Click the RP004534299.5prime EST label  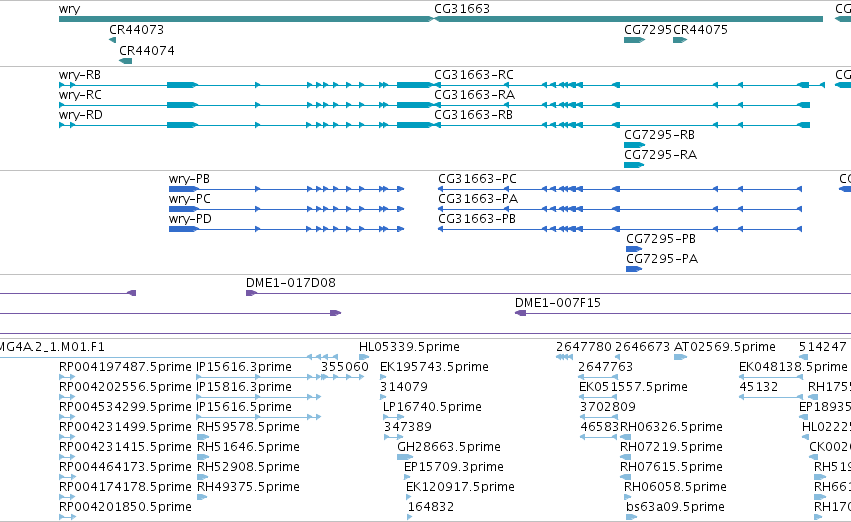(x=125, y=408)
